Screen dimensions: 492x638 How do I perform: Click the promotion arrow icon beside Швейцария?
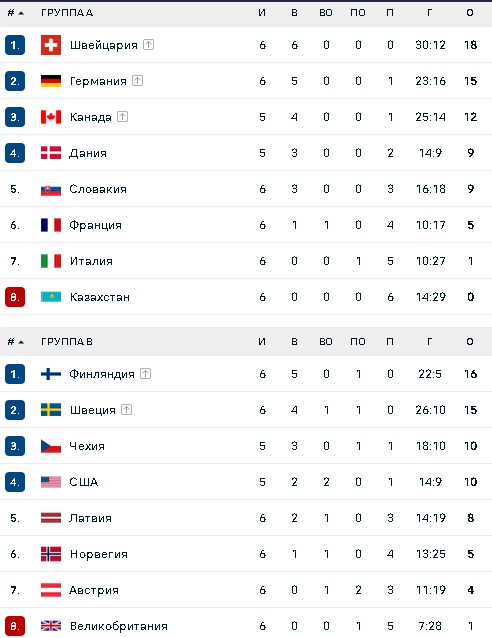tap(149, 44)
